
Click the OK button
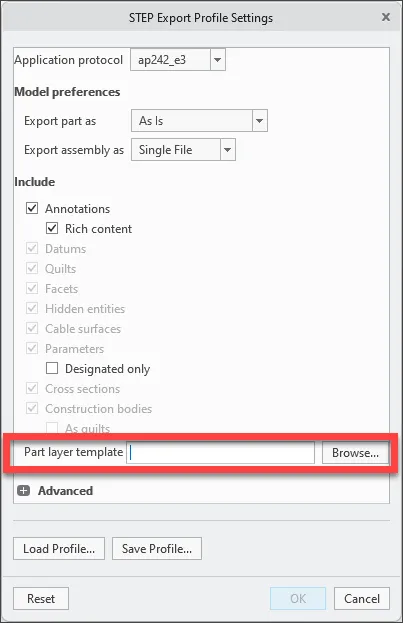click(298, 598)
